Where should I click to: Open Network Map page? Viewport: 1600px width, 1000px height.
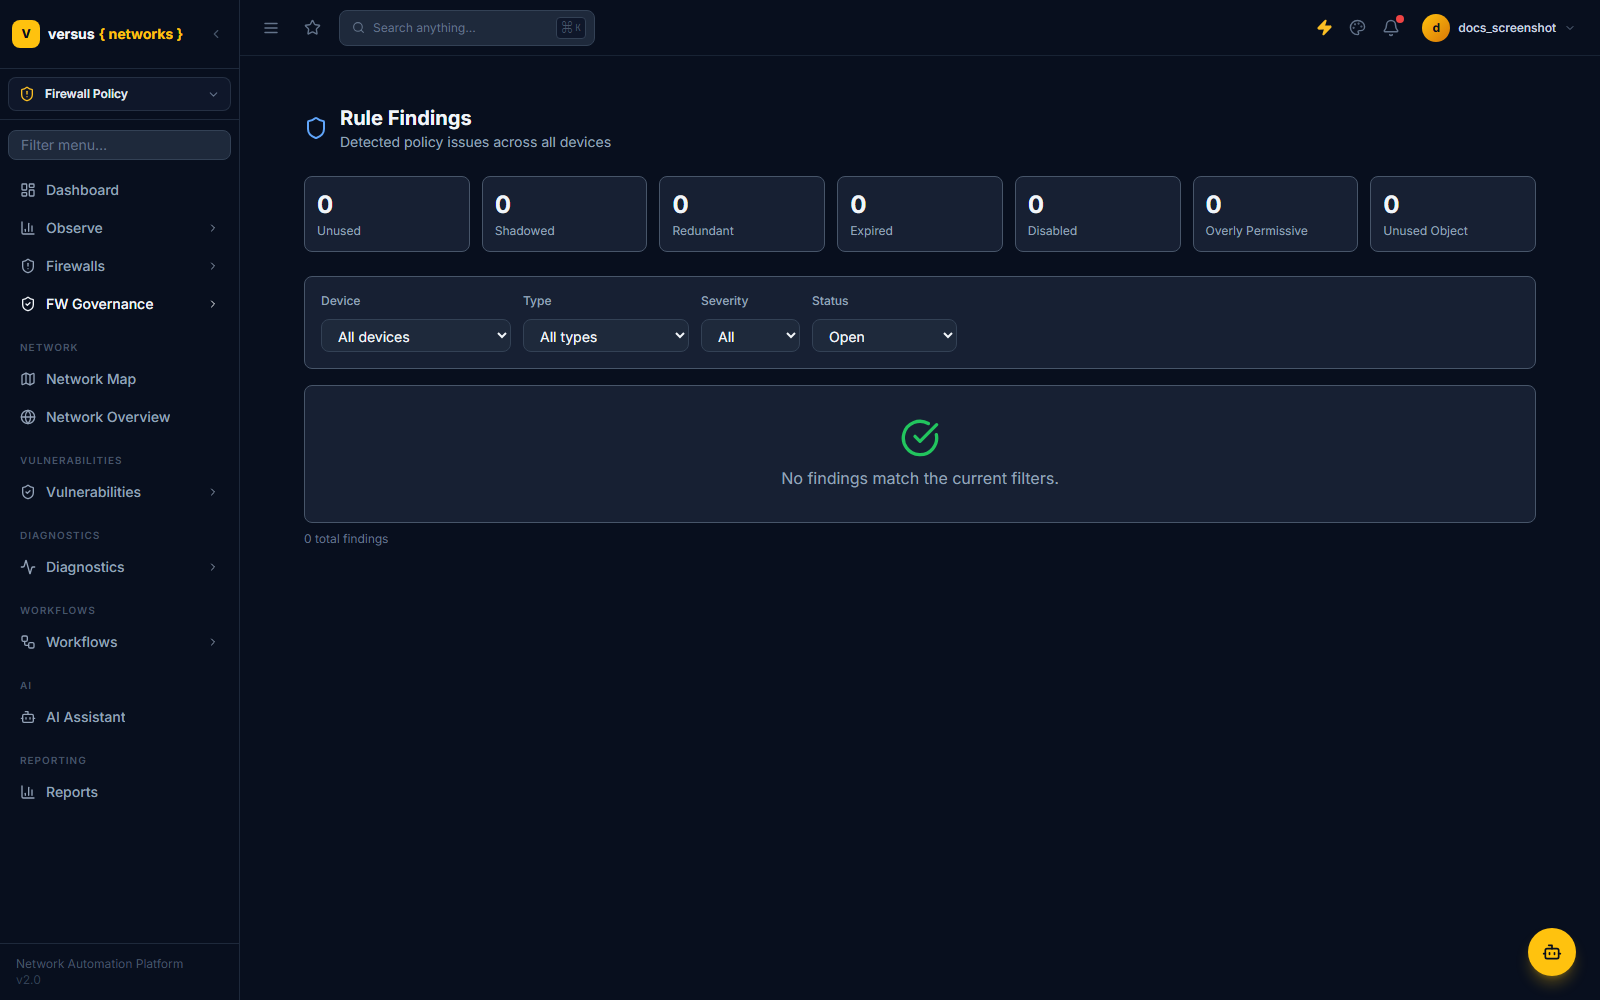(x=119, y=379)
